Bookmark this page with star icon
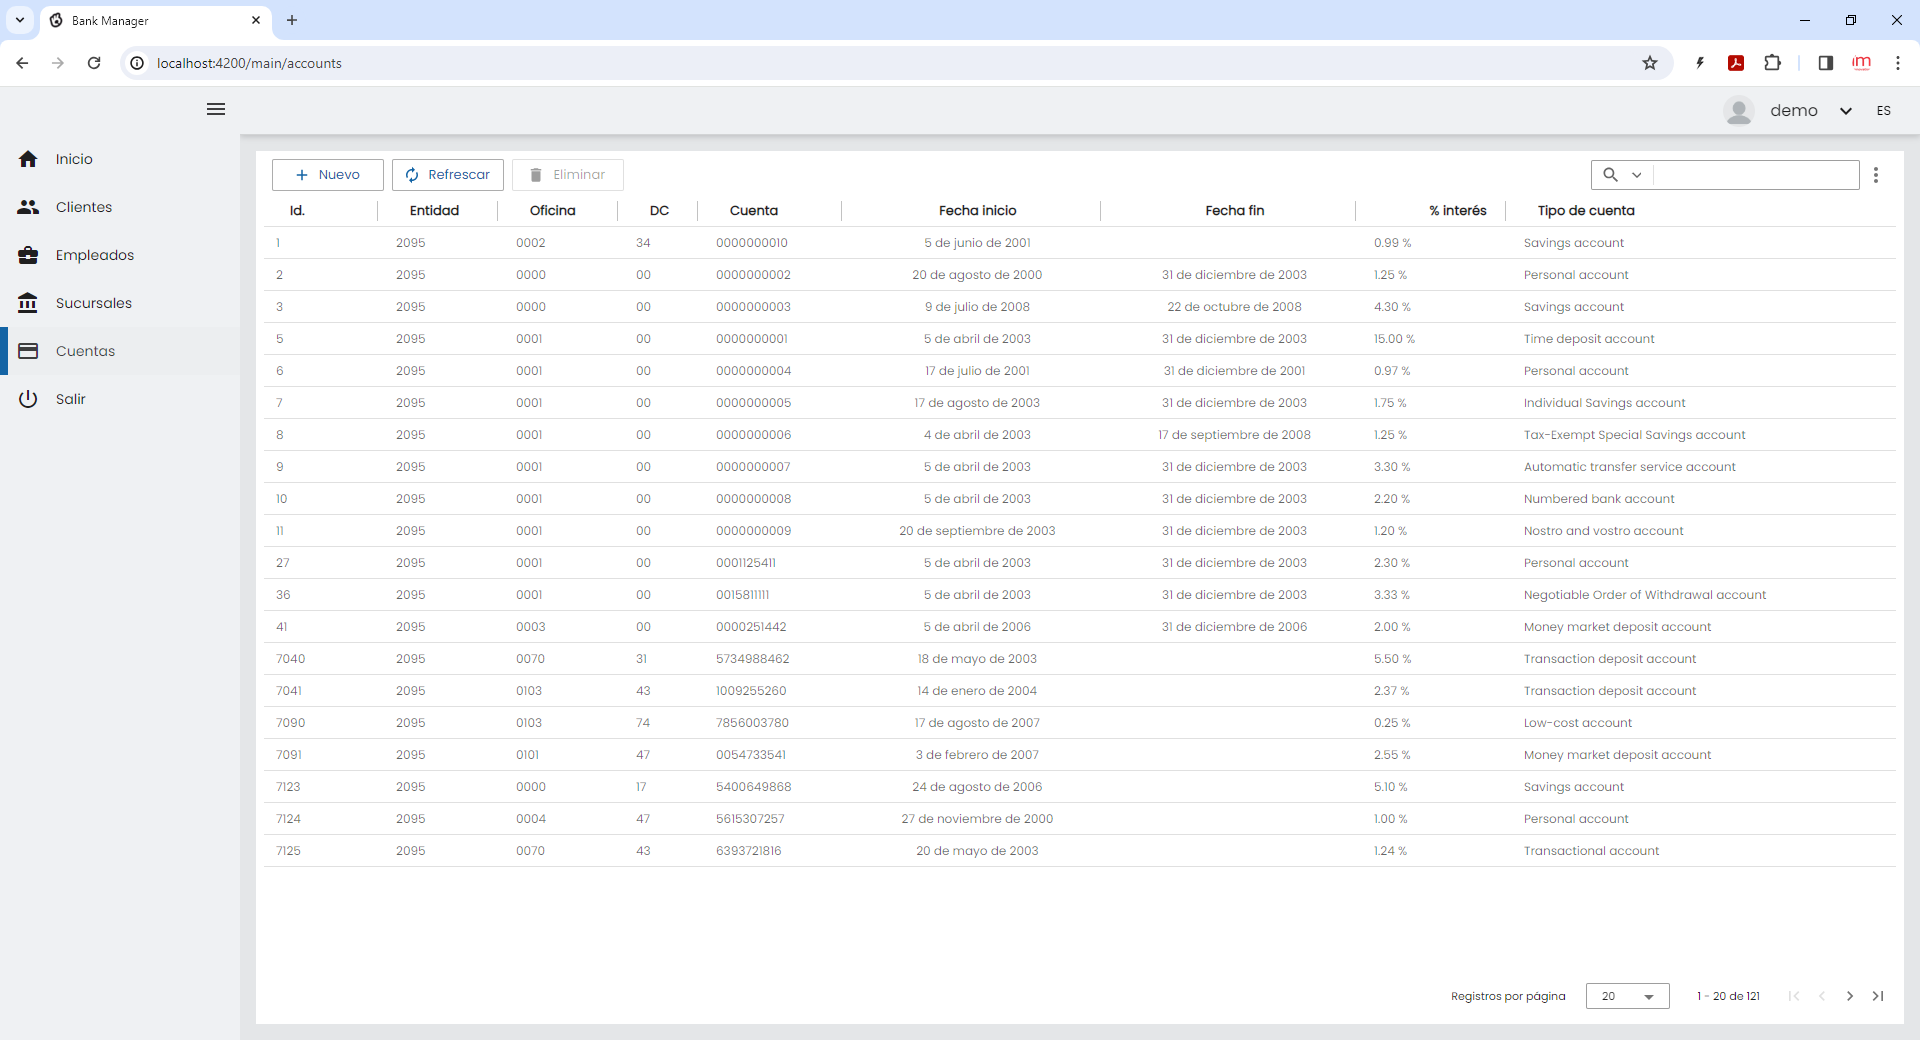Screen dimensions: 1920x1040 click(1650, 63)
